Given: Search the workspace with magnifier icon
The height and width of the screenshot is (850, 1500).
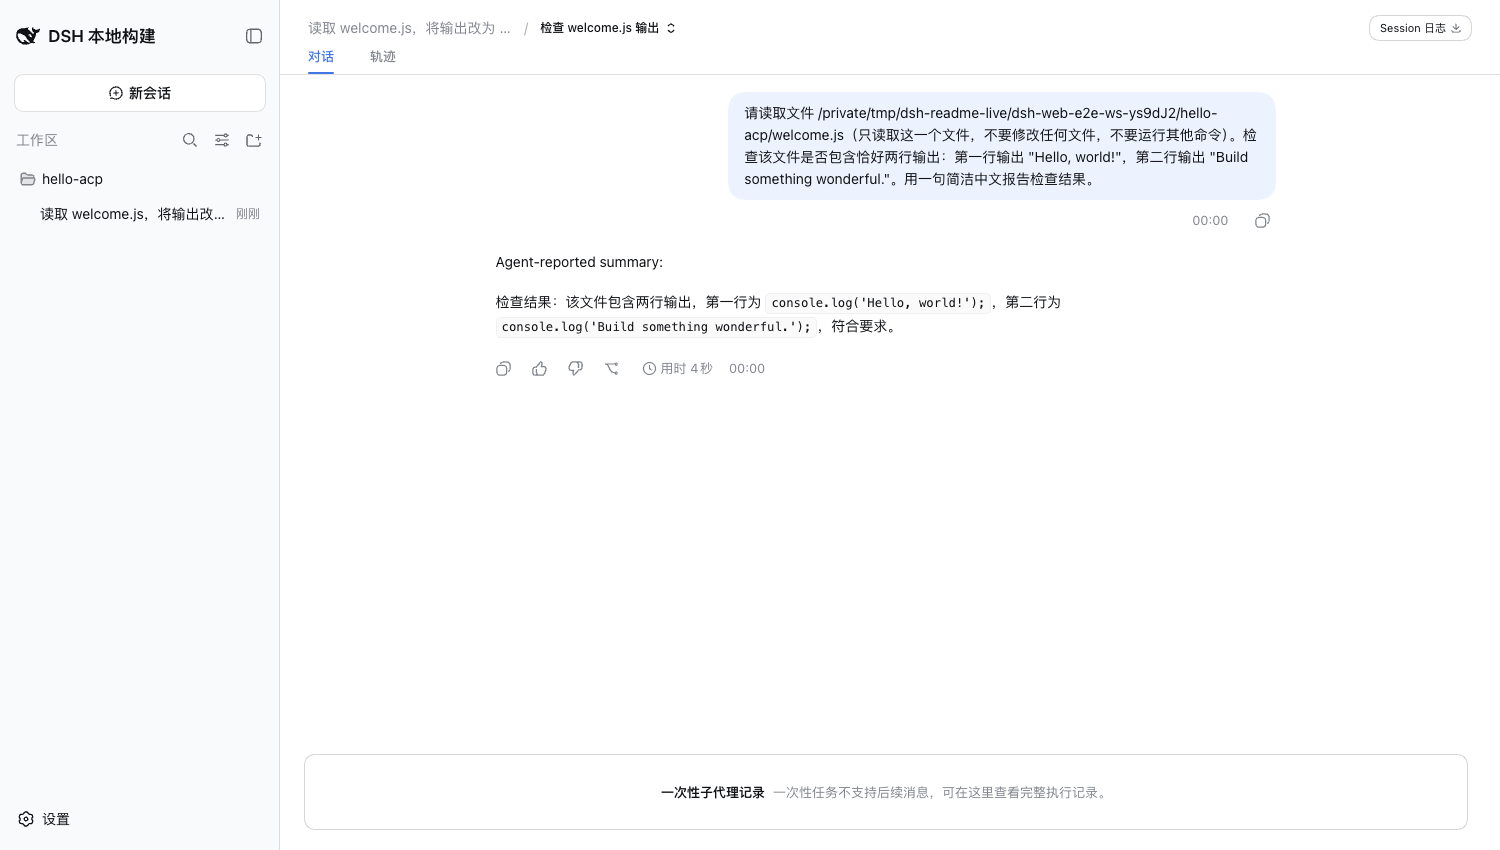Looking at the screenshot, I should click(190, 140).
